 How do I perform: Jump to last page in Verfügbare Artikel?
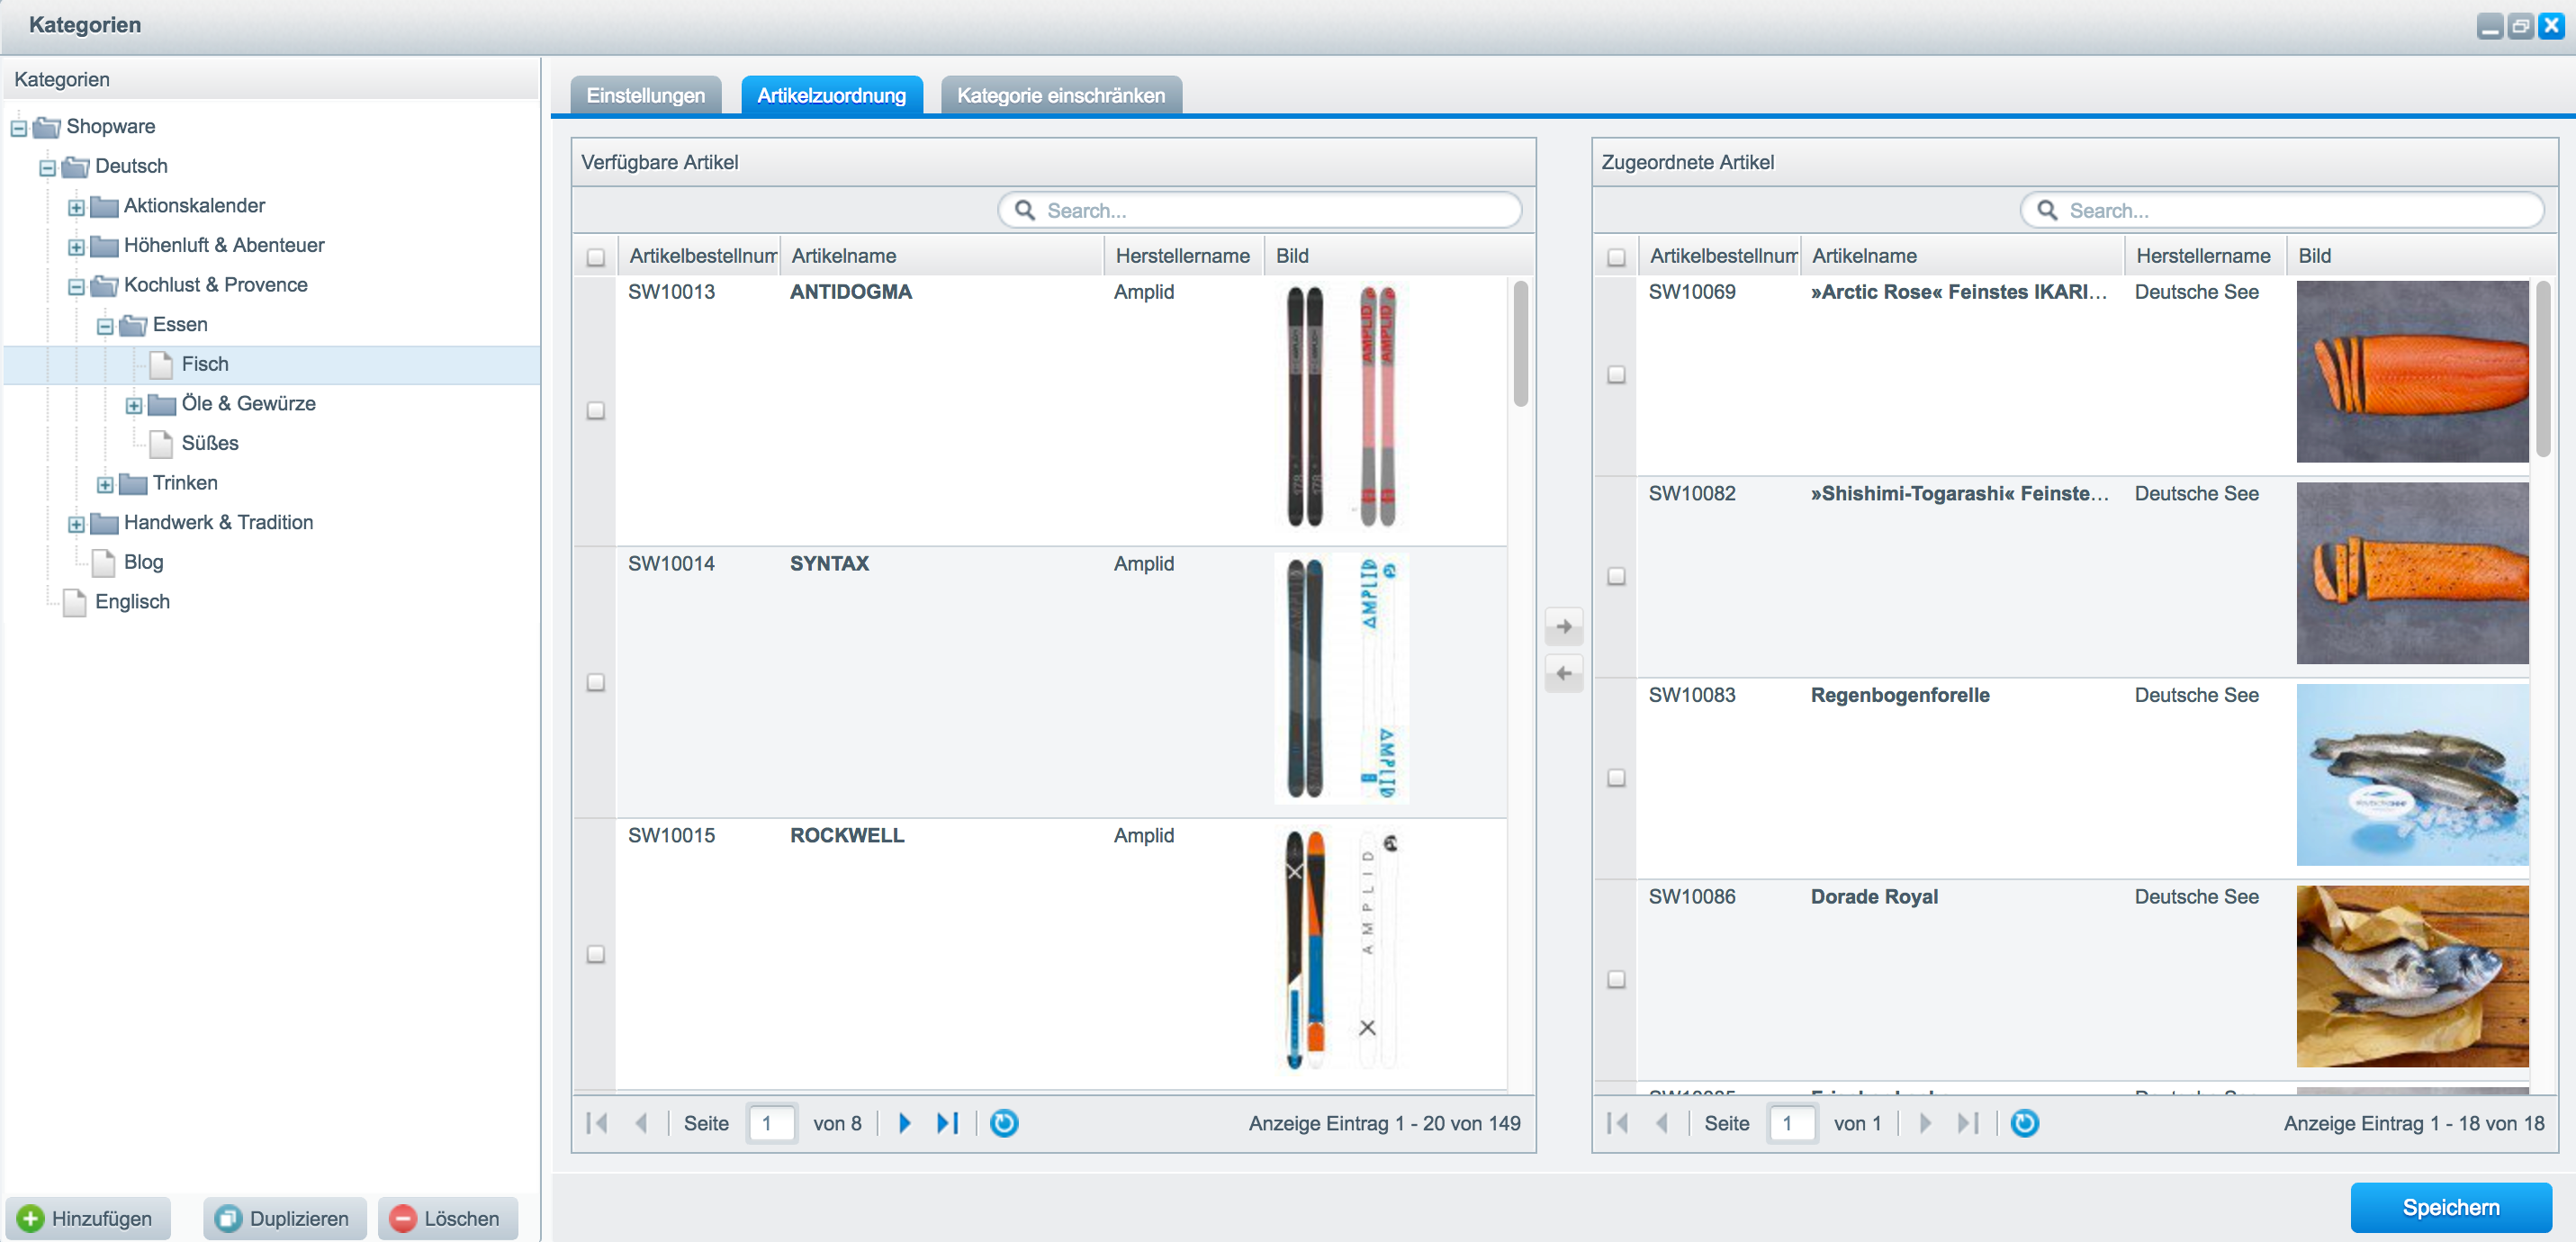point(948,1123)
